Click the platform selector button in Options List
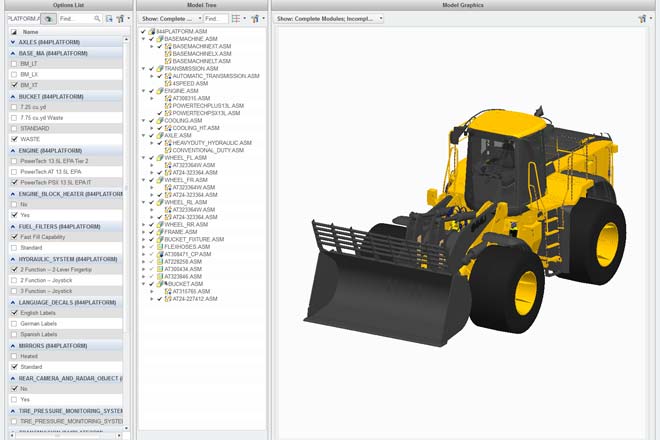The height and width of the screenshot is (440, 660). point(48,19)
